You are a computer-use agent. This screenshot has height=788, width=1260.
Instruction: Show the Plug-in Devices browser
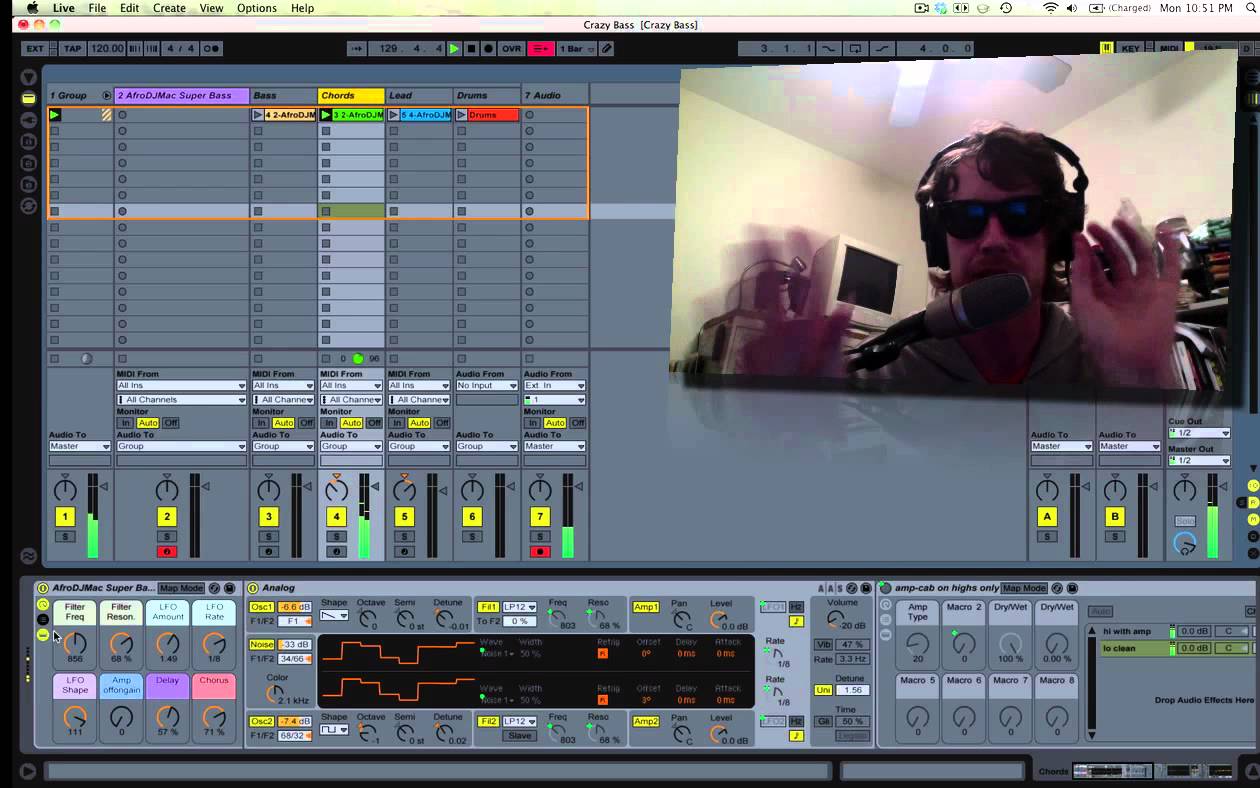(29, 119)
